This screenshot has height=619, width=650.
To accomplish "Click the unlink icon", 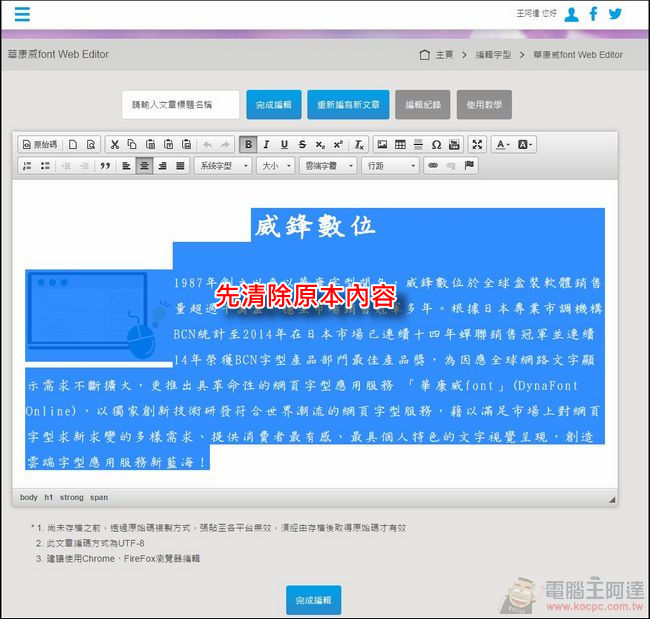I will (451, 165).
